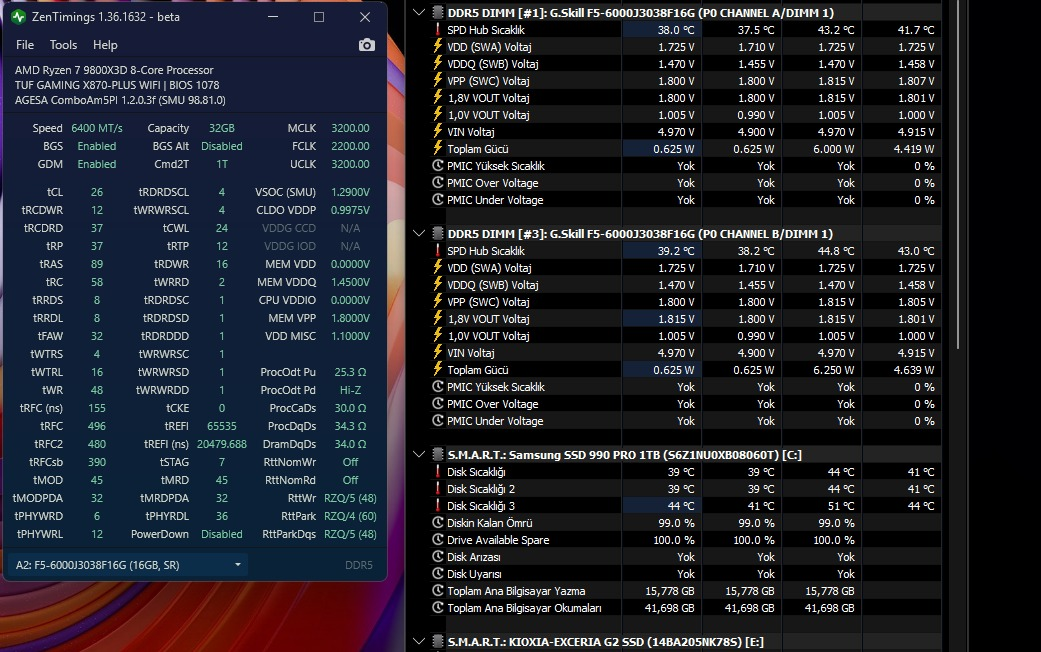This screenshot has width=1041, height=652.
Task: Click the 41,698 GB current value of host reads
Action: (669, 608)
